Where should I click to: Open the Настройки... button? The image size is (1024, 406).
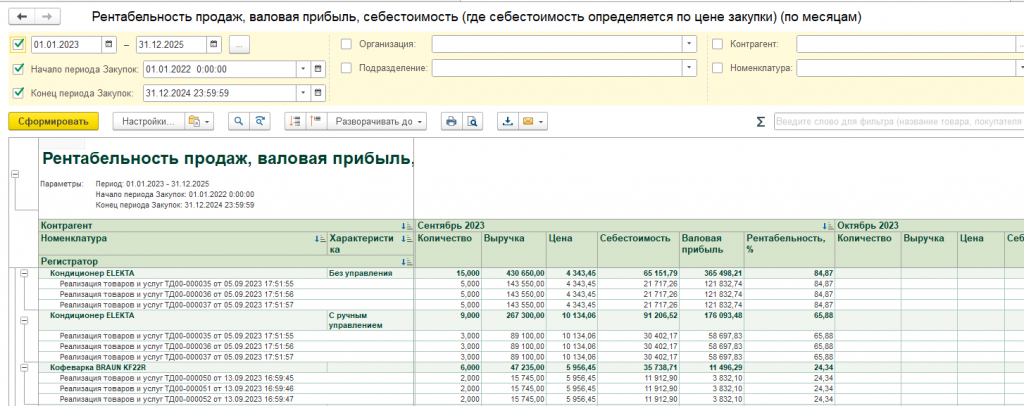pyautogui.click(x=148, y=121)
